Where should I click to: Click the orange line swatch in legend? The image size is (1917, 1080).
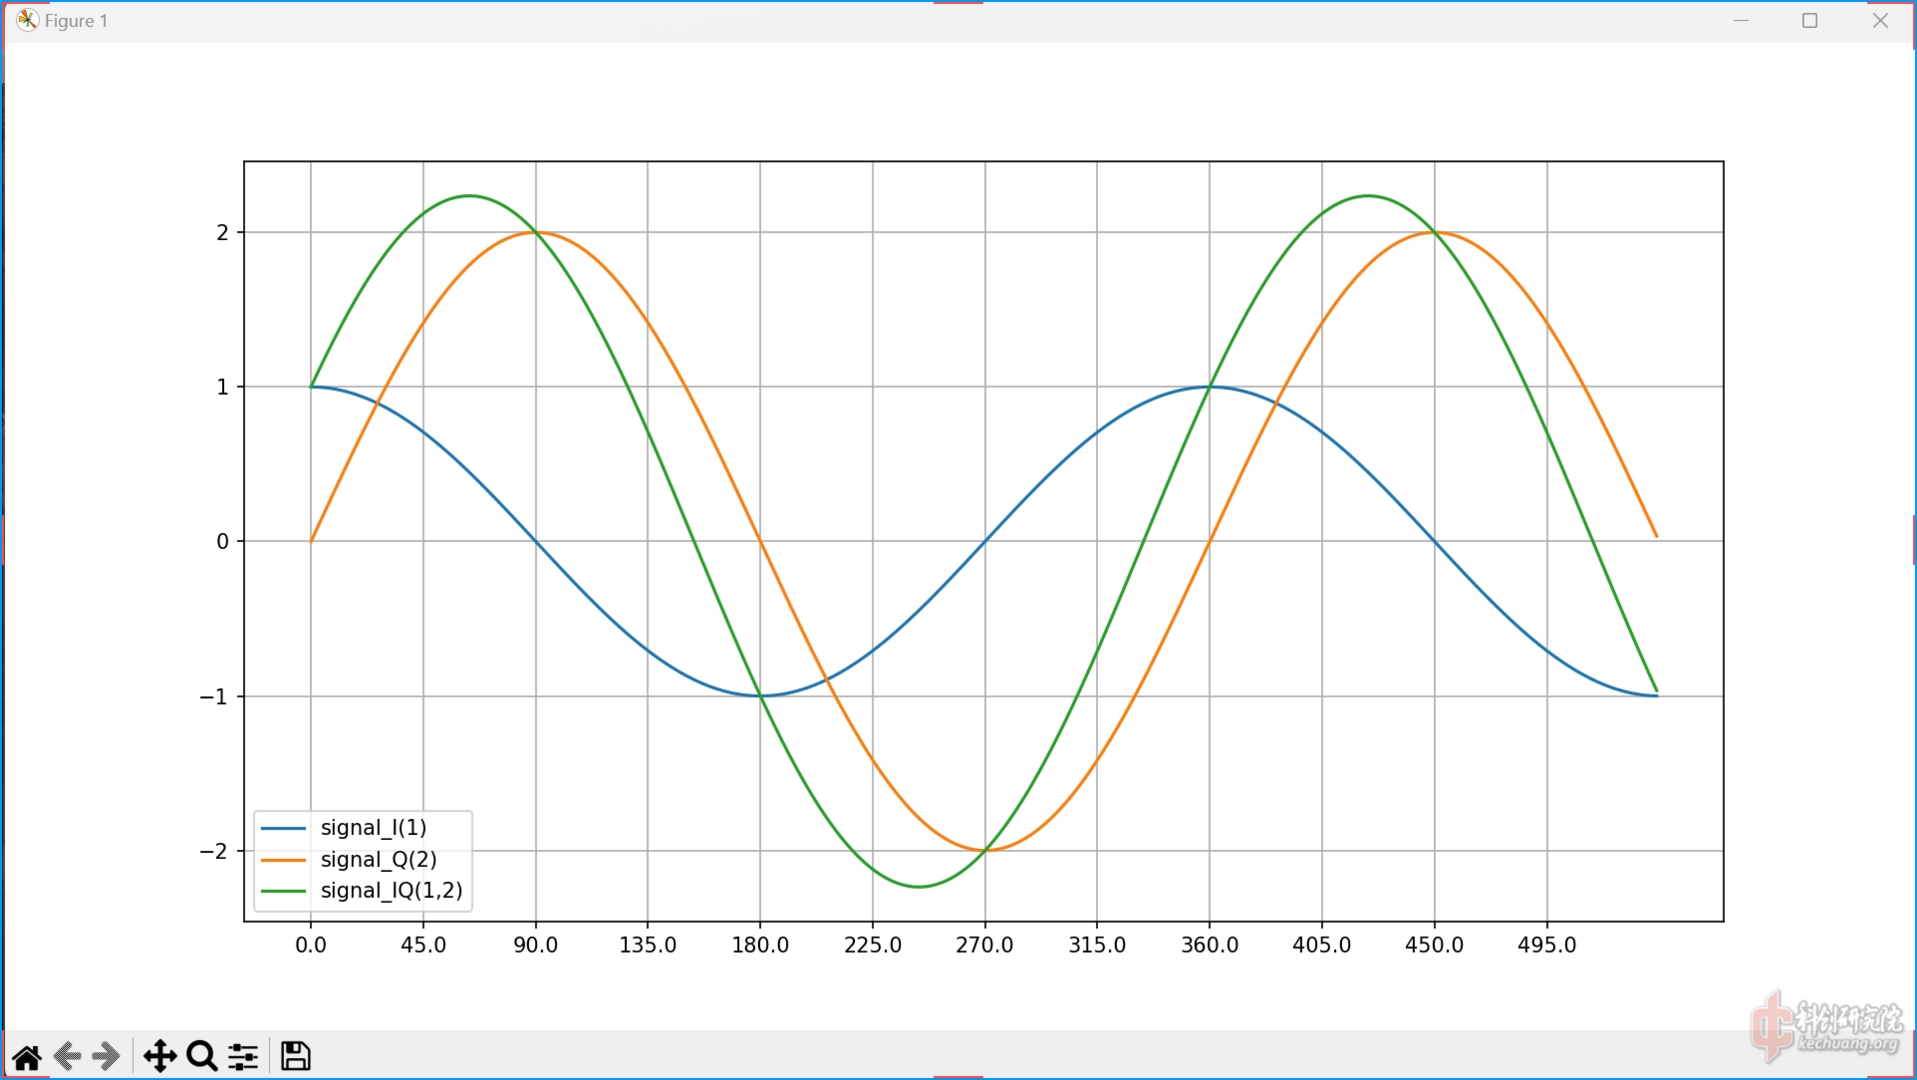[x=283, y=860]
